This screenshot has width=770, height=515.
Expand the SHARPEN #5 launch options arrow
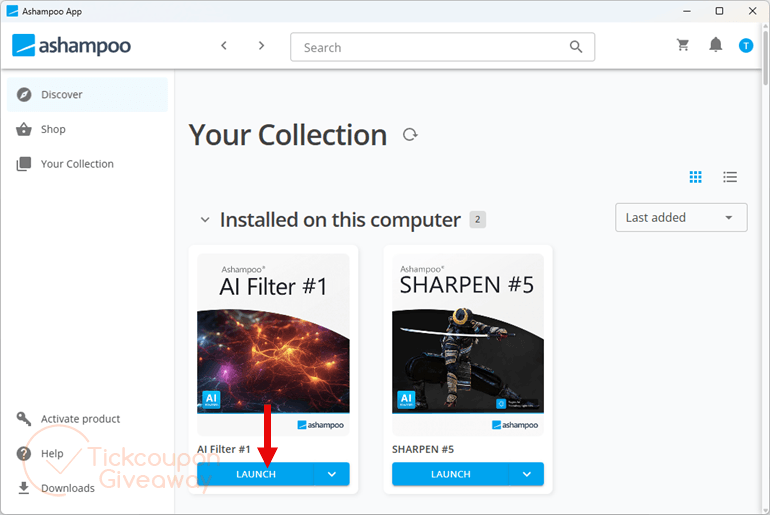527,474
